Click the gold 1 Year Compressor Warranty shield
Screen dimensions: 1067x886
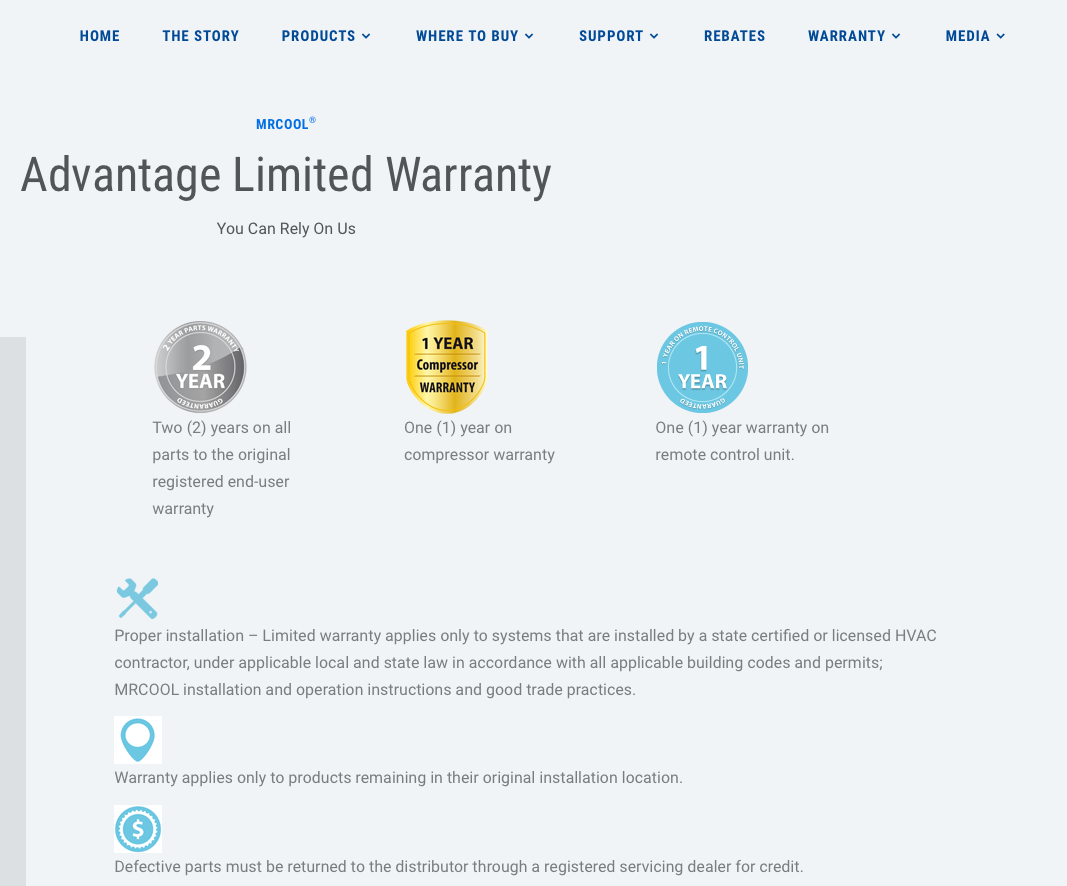pyautogui.click(x=446, y=367)
